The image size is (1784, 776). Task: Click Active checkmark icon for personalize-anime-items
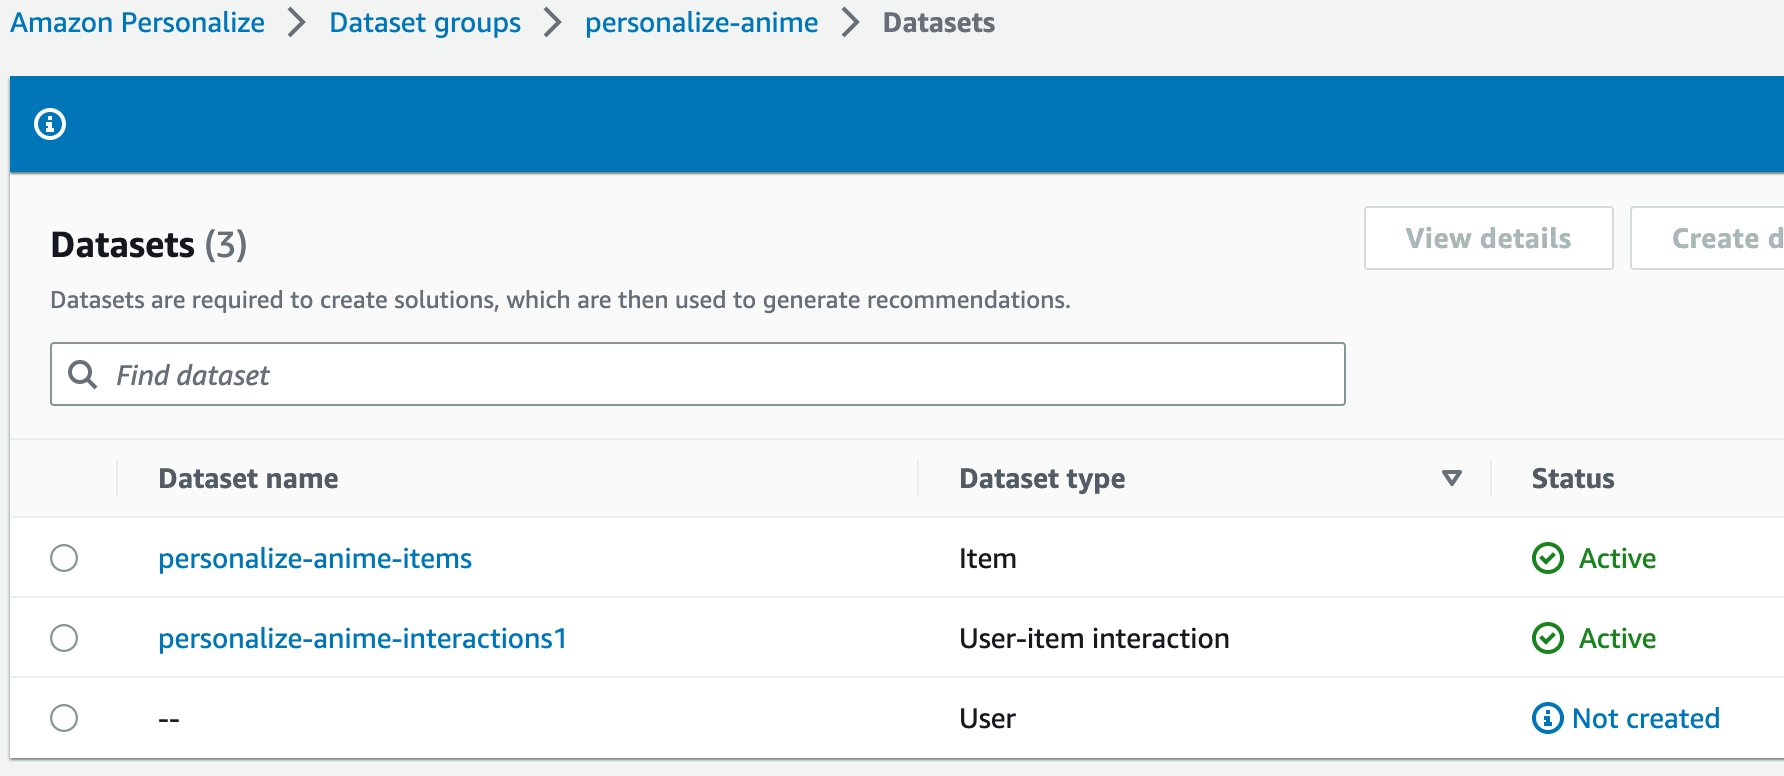pos(1547,558)
